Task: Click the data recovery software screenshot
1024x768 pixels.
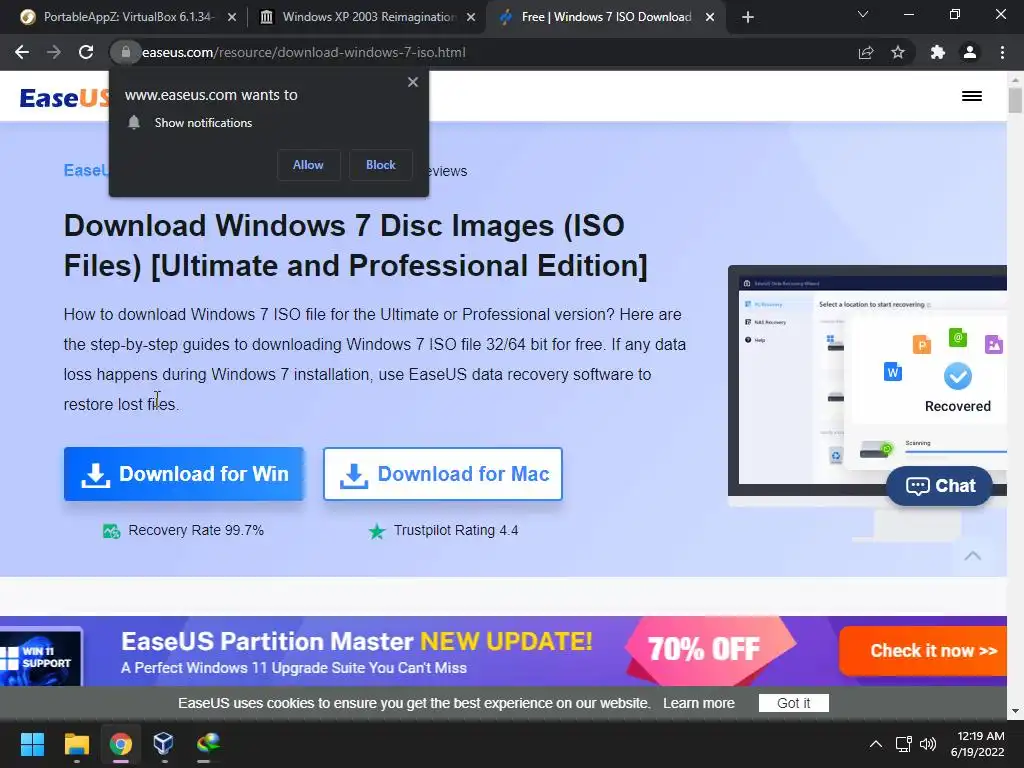Action: tap(867, 385)
